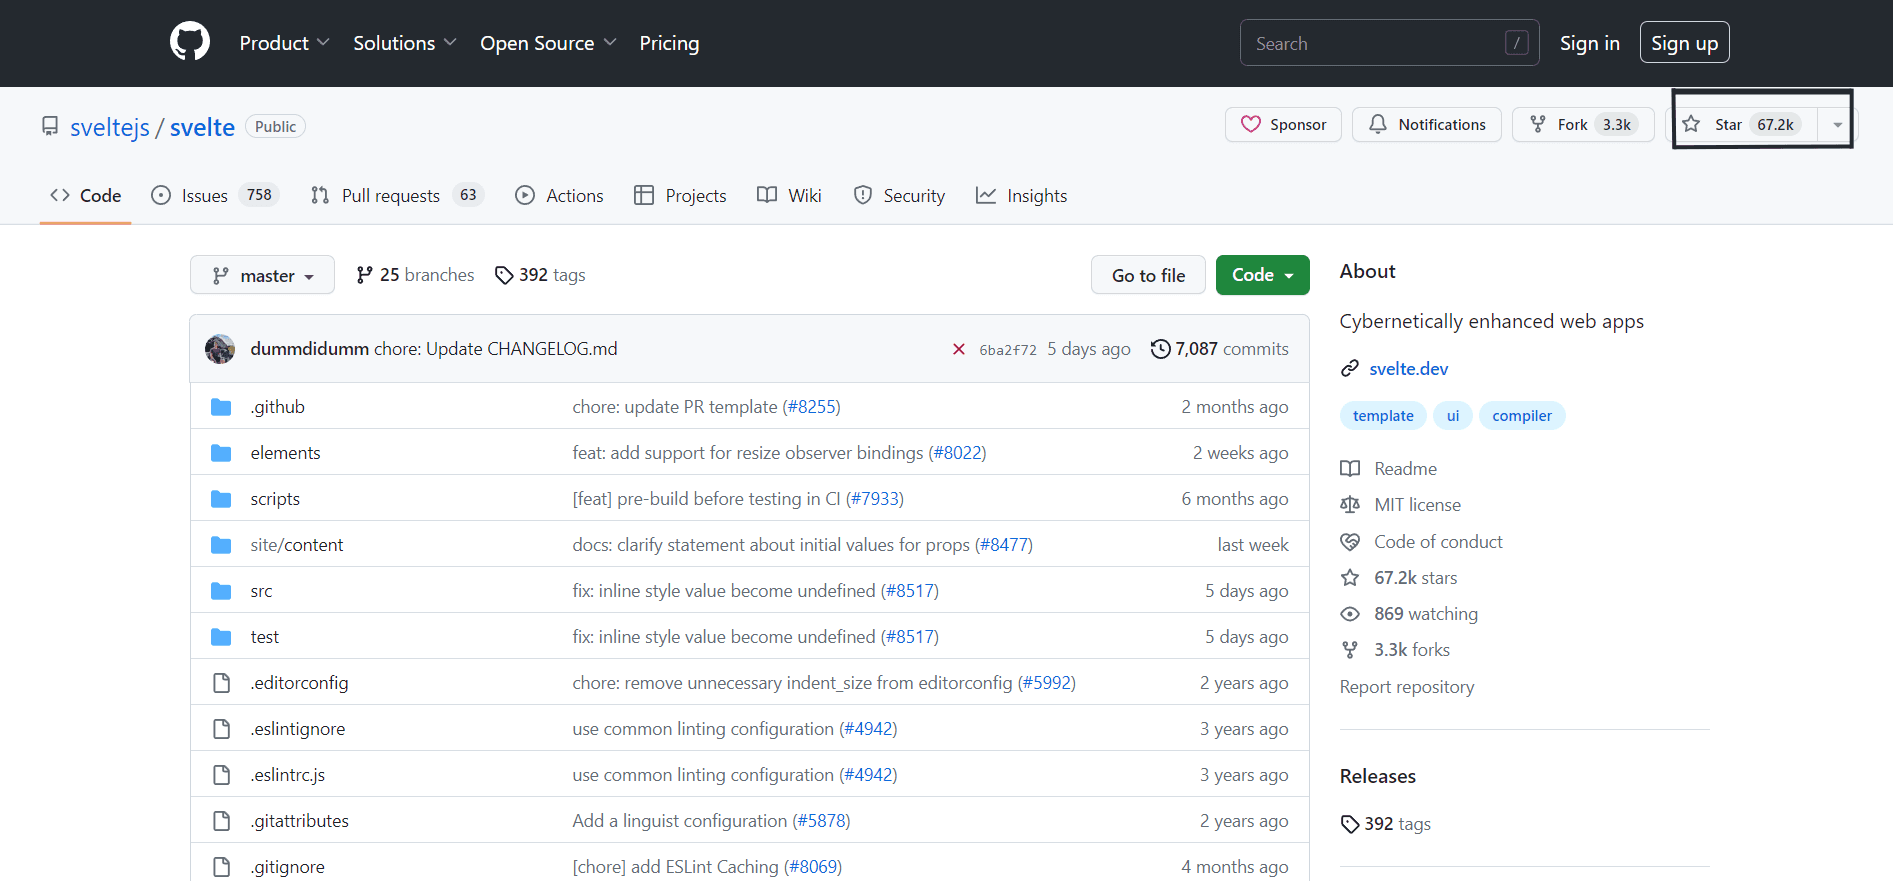Open the scripts folder

275,499
